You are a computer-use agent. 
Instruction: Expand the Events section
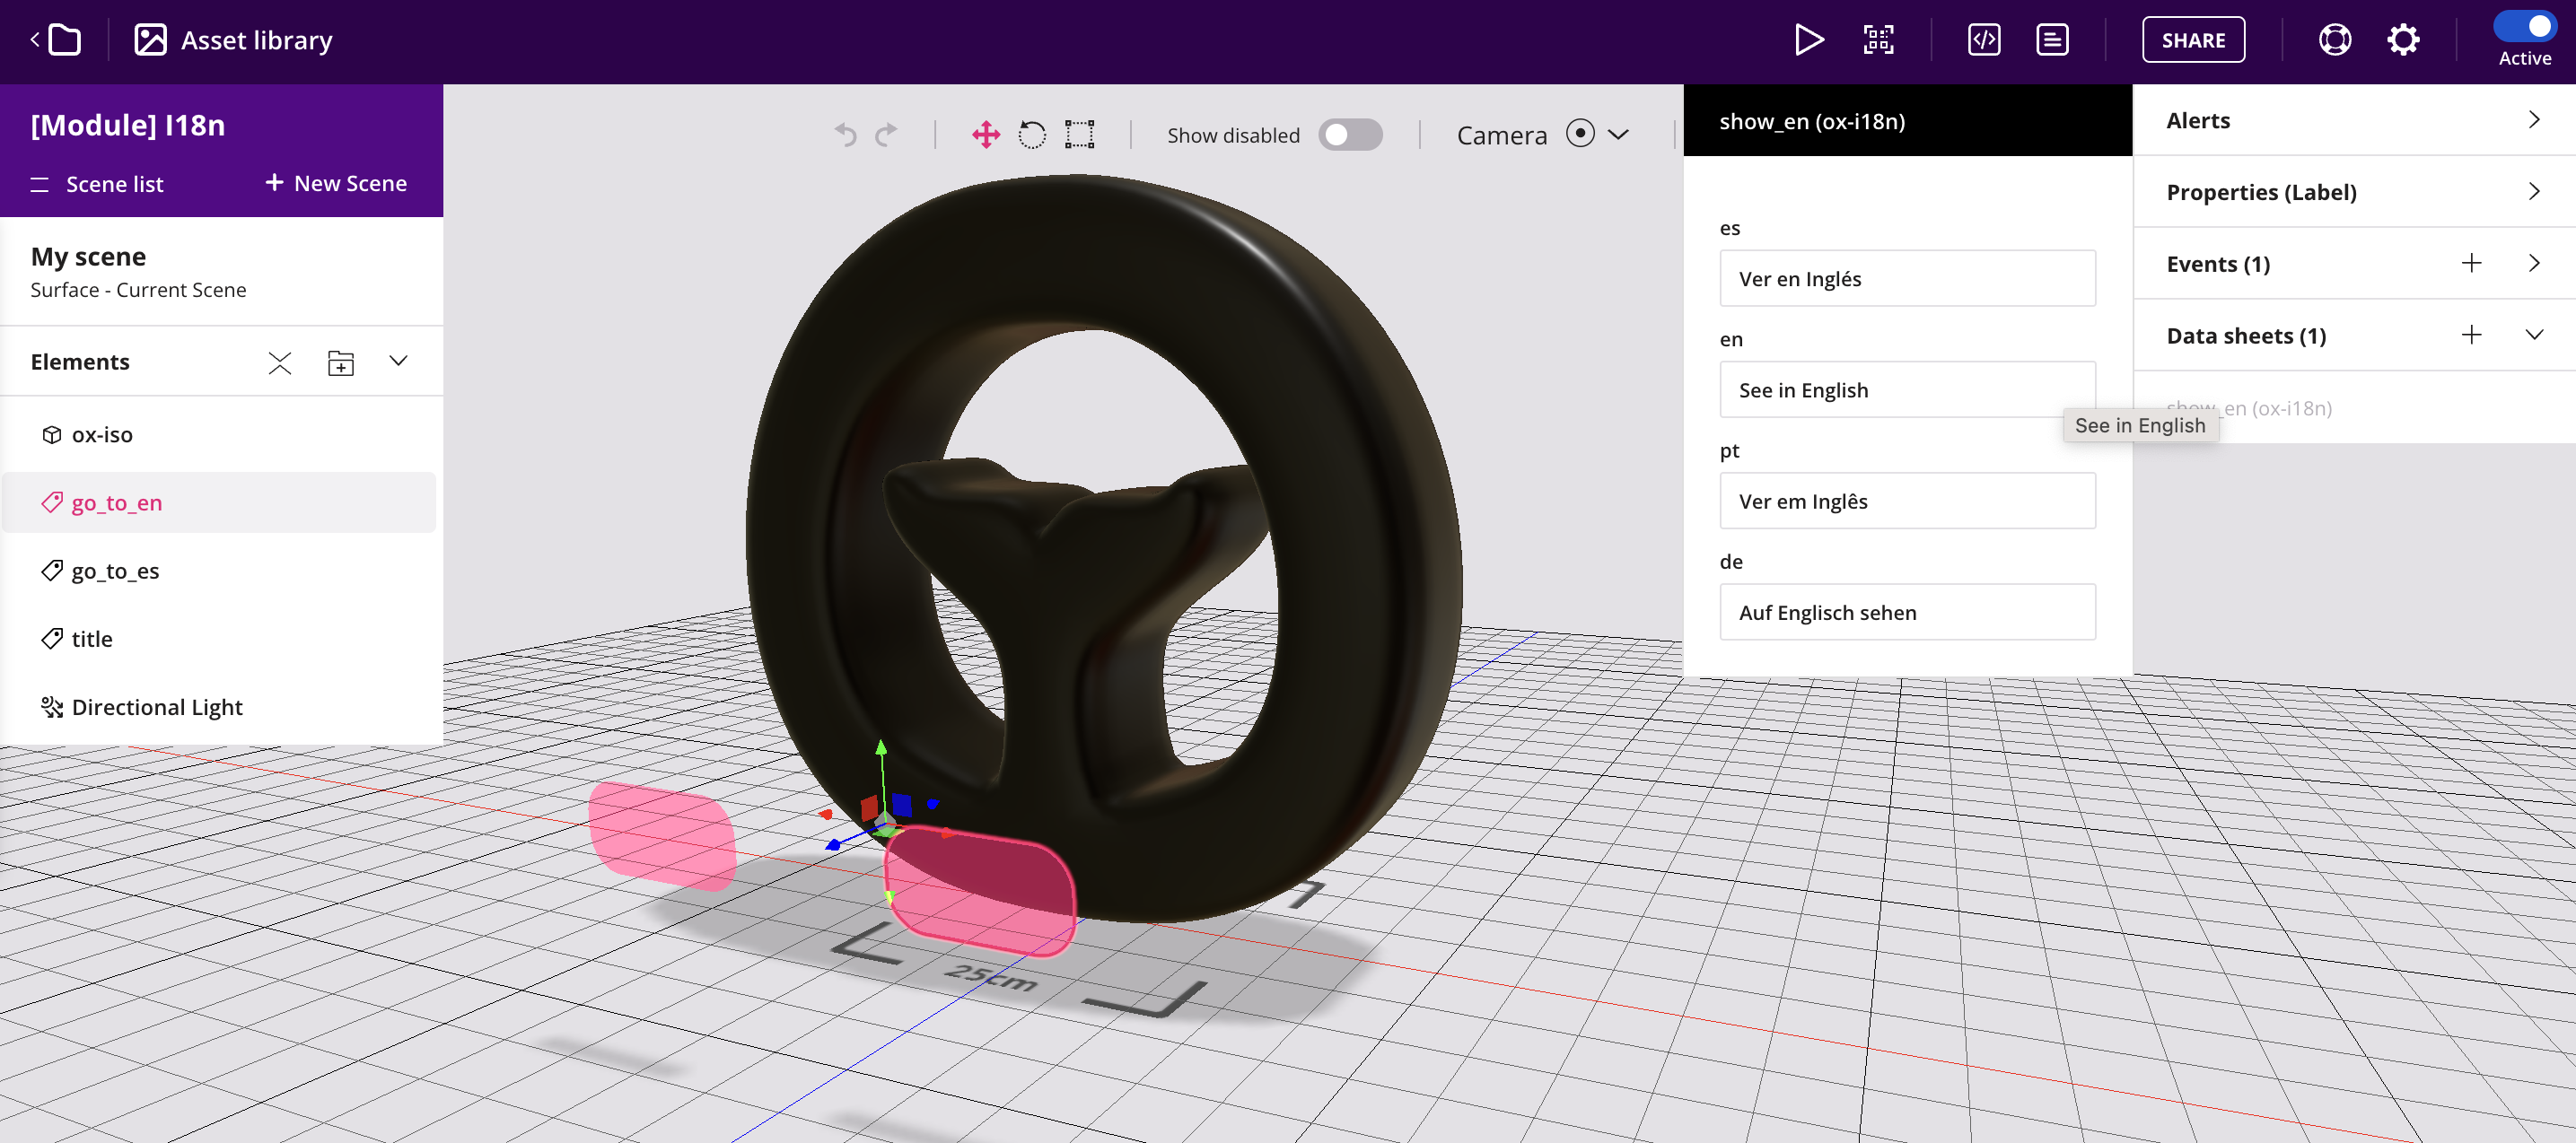point(2537,263)
